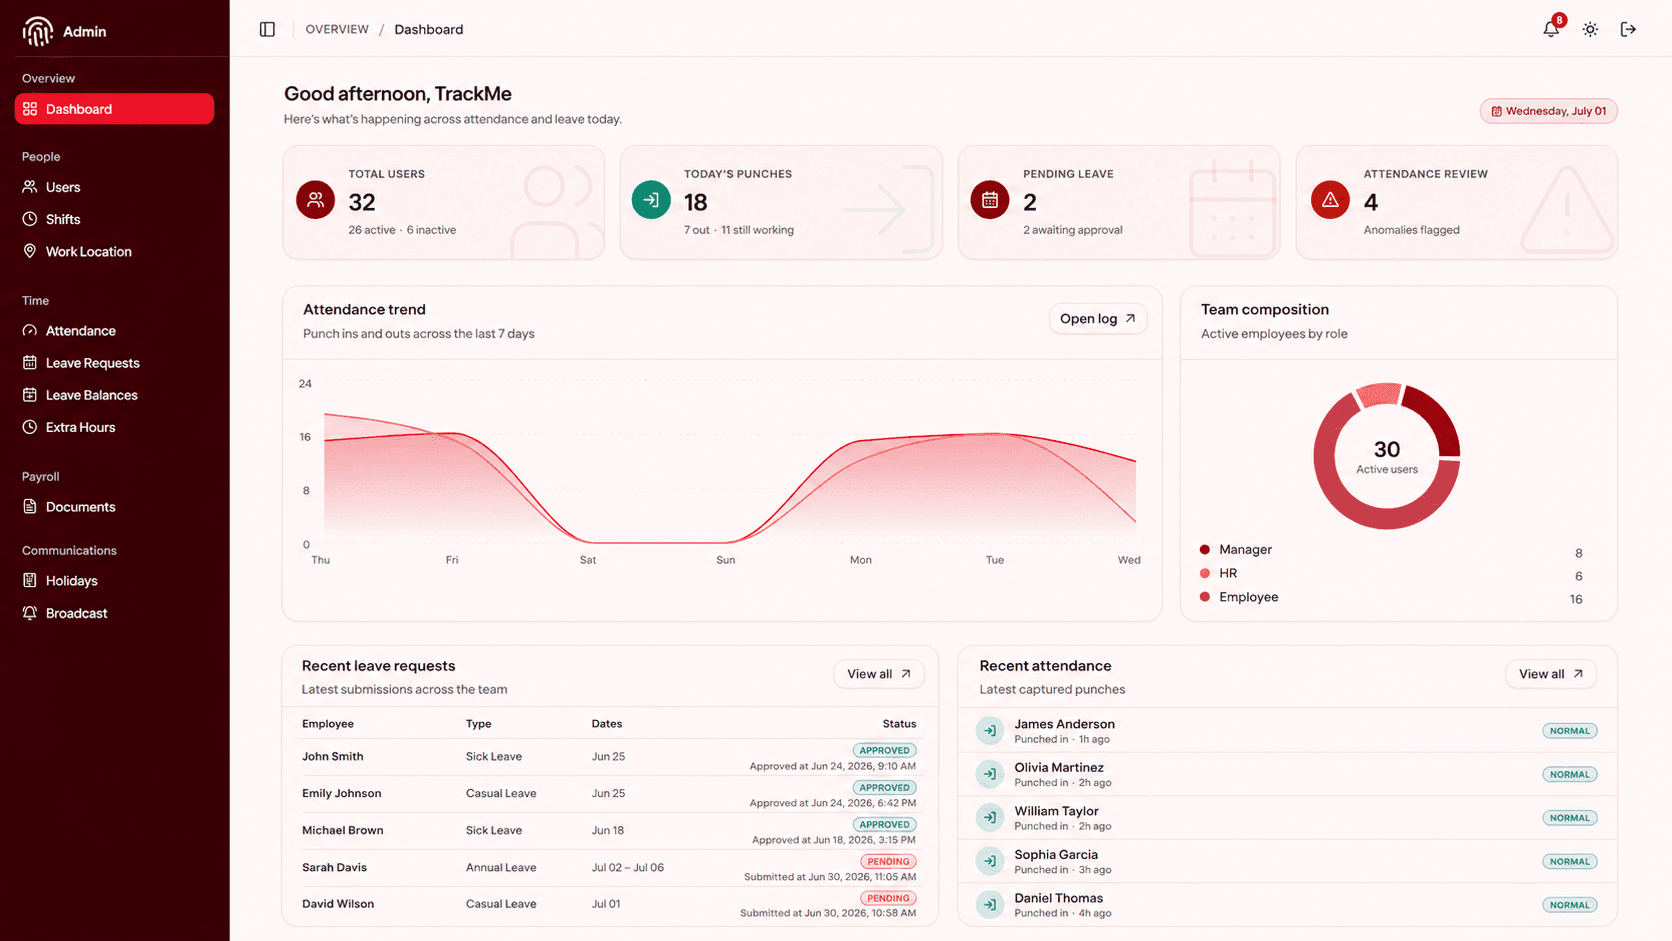1672x941 pixels.
Task: Click the fingerprint Admin logo icon
Action: 37,31
